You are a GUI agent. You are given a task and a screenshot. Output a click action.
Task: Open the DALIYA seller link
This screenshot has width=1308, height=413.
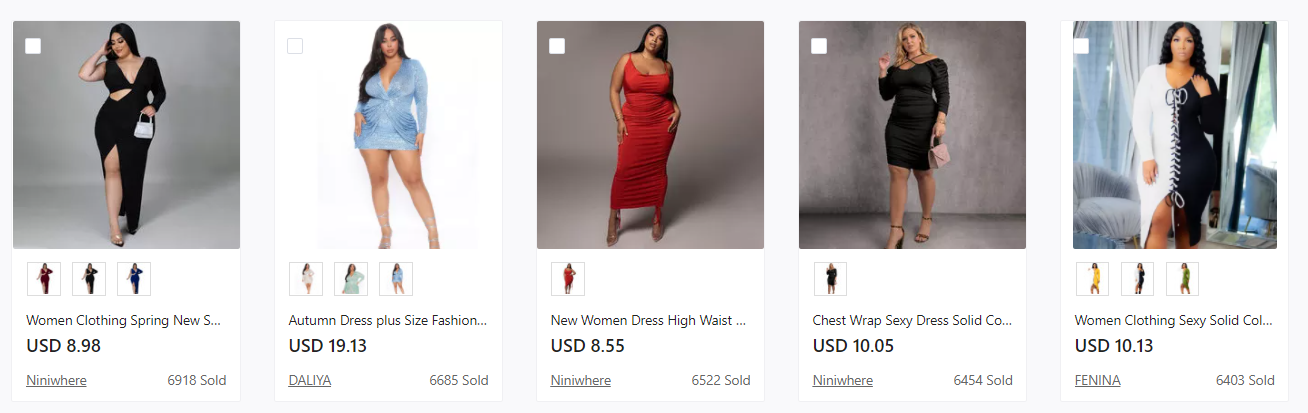click(310, 380)
